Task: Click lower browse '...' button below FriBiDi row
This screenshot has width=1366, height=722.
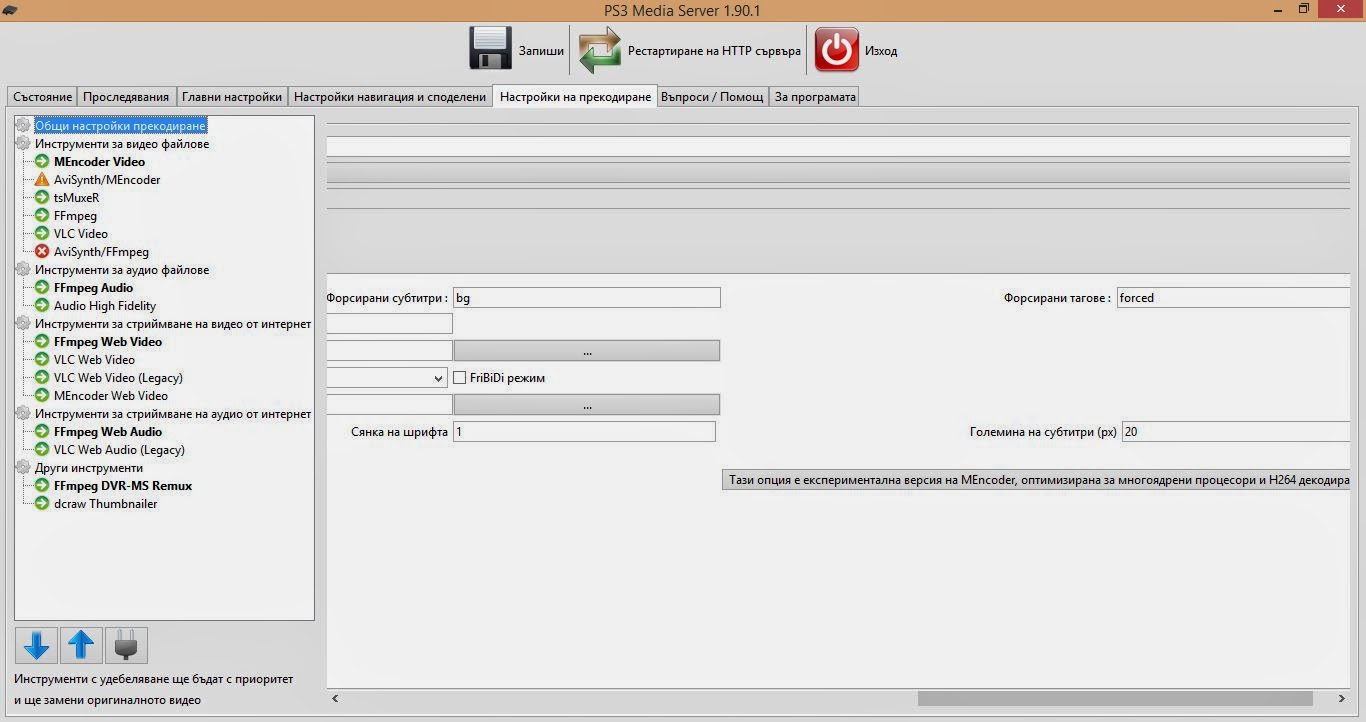Action: click(x=587, y=405)
